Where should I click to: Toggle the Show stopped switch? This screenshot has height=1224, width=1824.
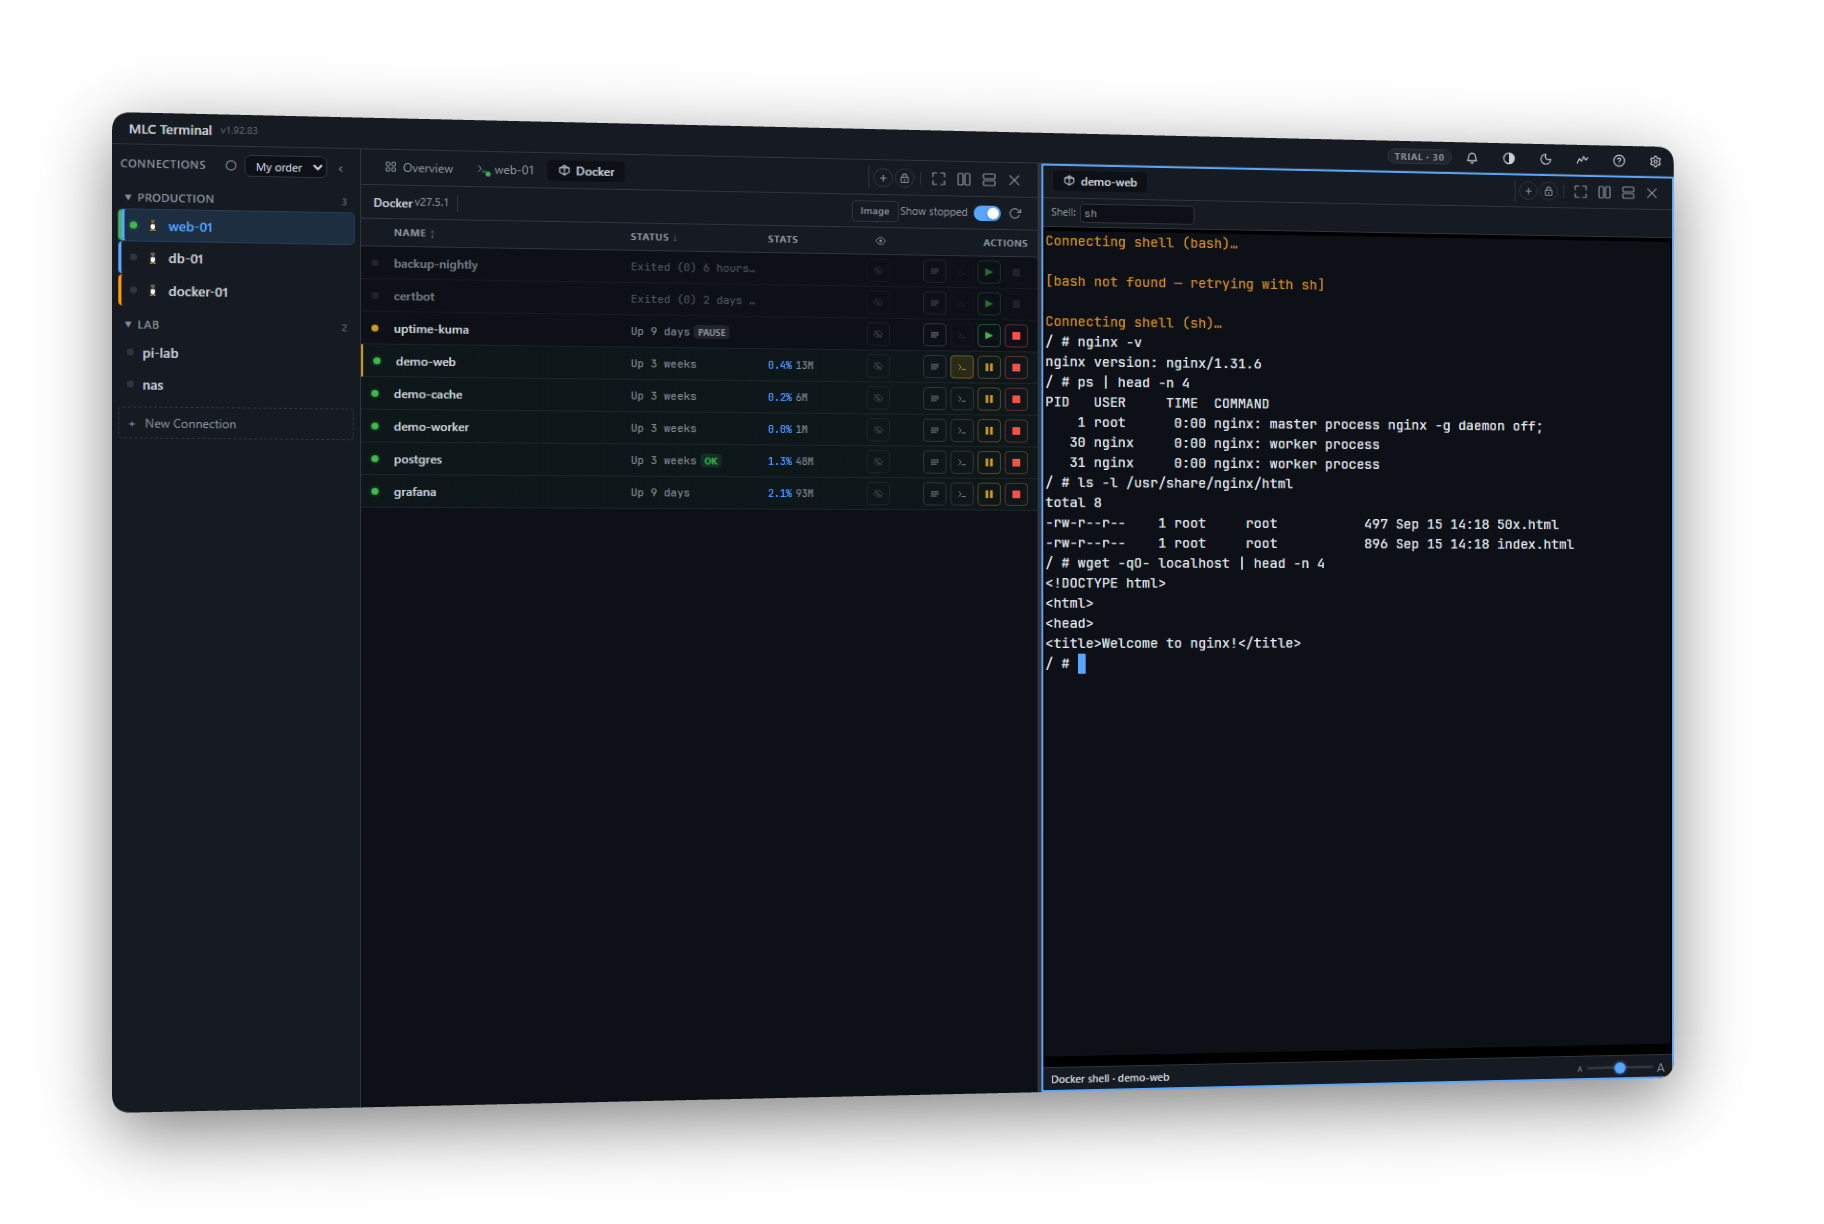click(x=987, y=213)
